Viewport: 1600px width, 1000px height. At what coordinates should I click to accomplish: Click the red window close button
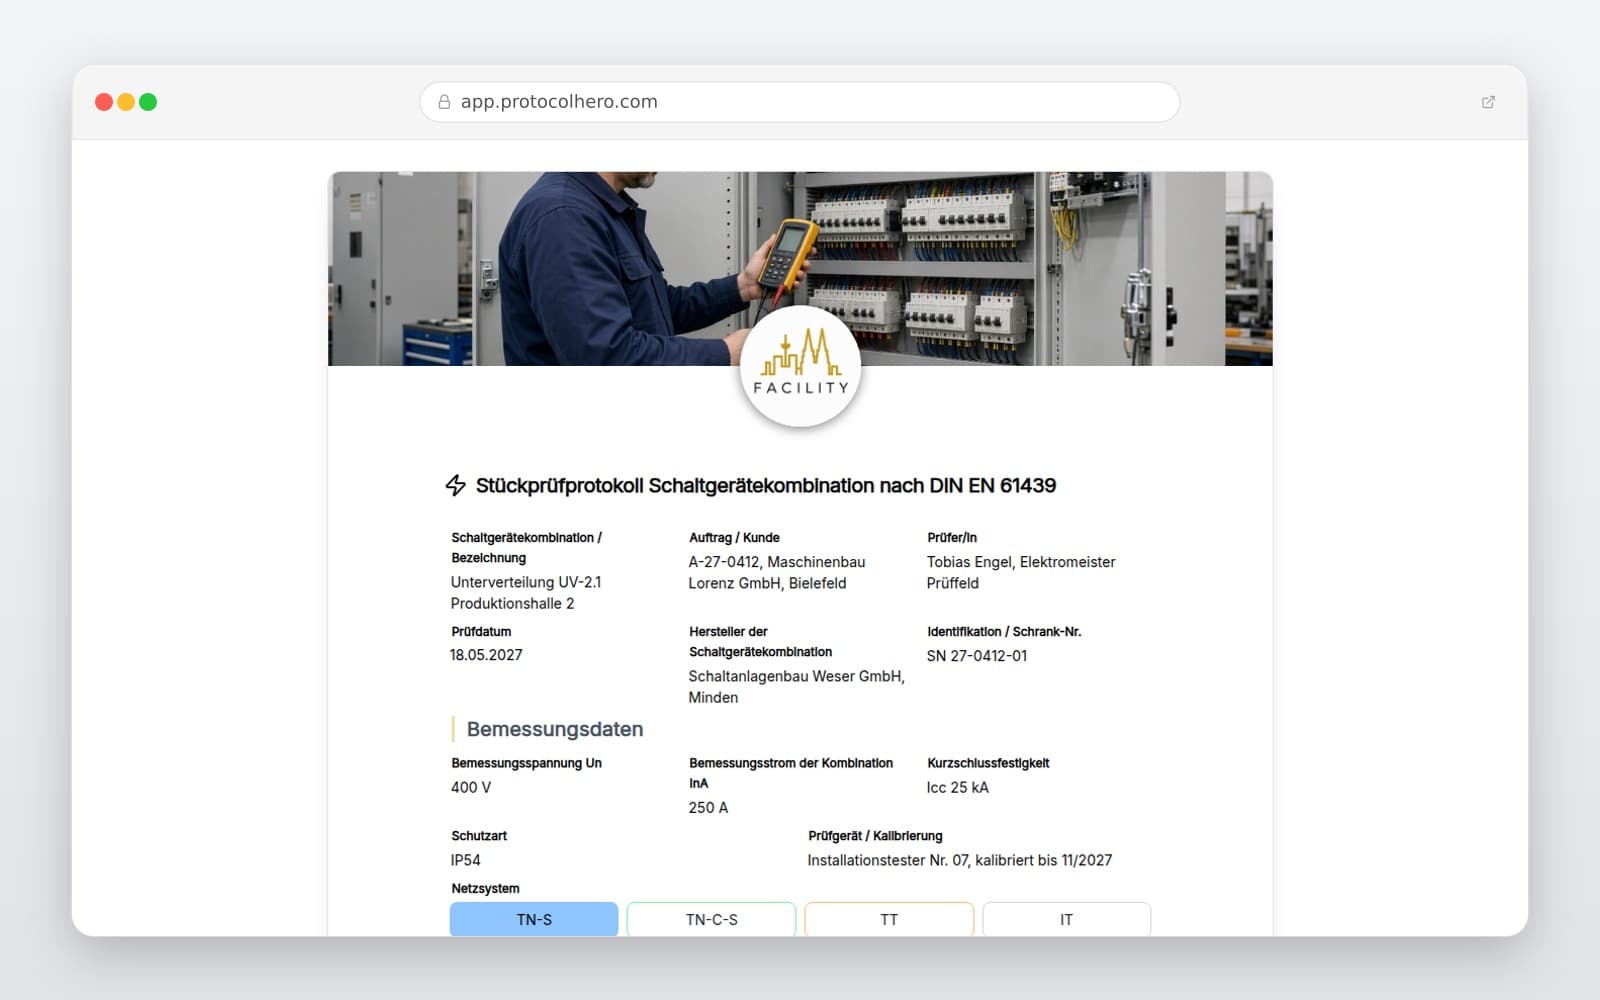click(104, 102)
